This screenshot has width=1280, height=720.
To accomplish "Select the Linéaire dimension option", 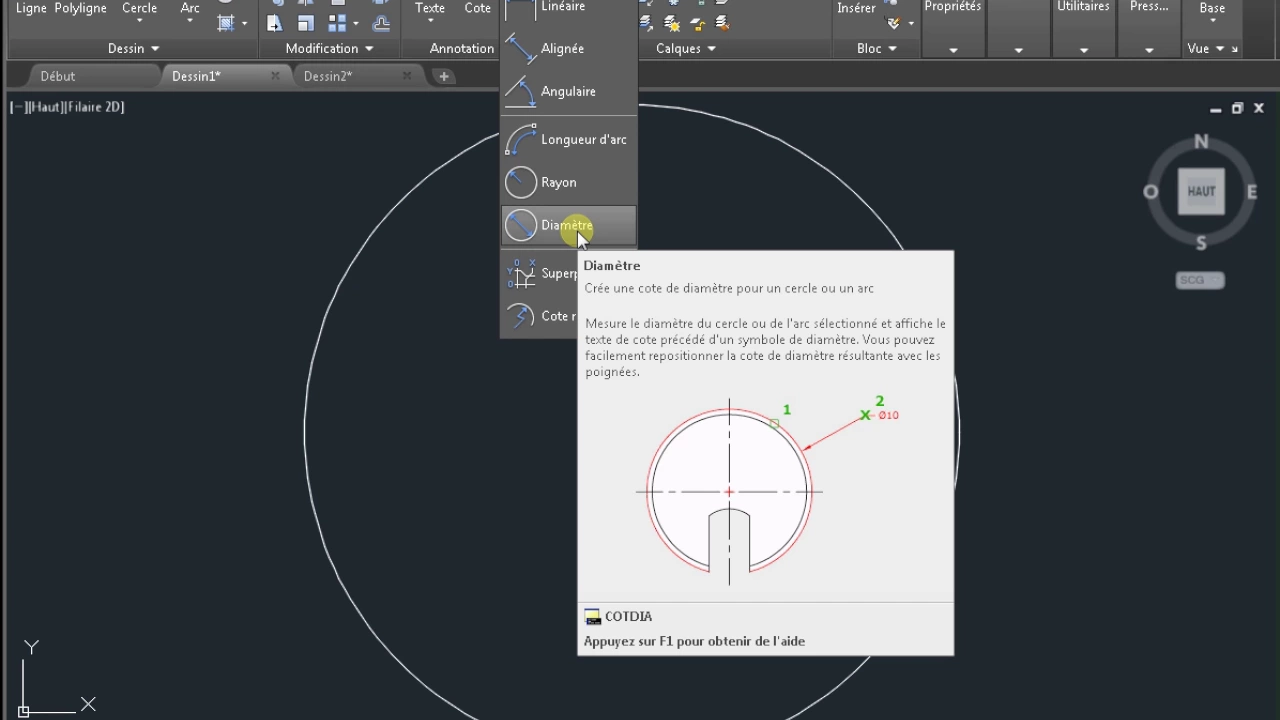I will (568, 8).
